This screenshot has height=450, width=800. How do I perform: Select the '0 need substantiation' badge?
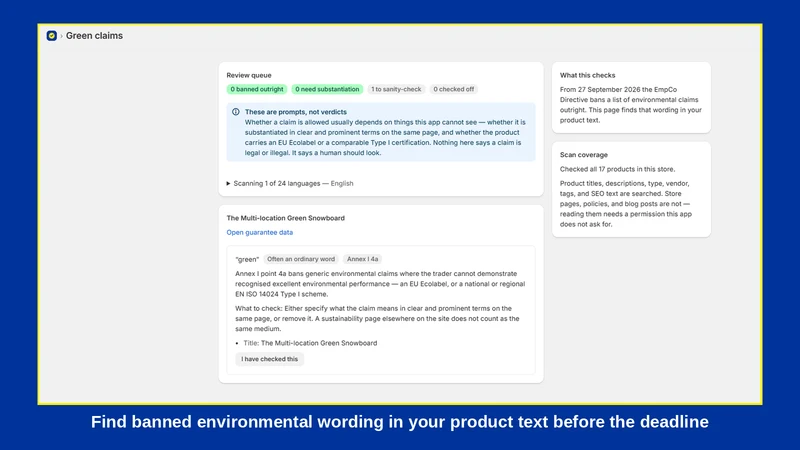coord(327,89)
